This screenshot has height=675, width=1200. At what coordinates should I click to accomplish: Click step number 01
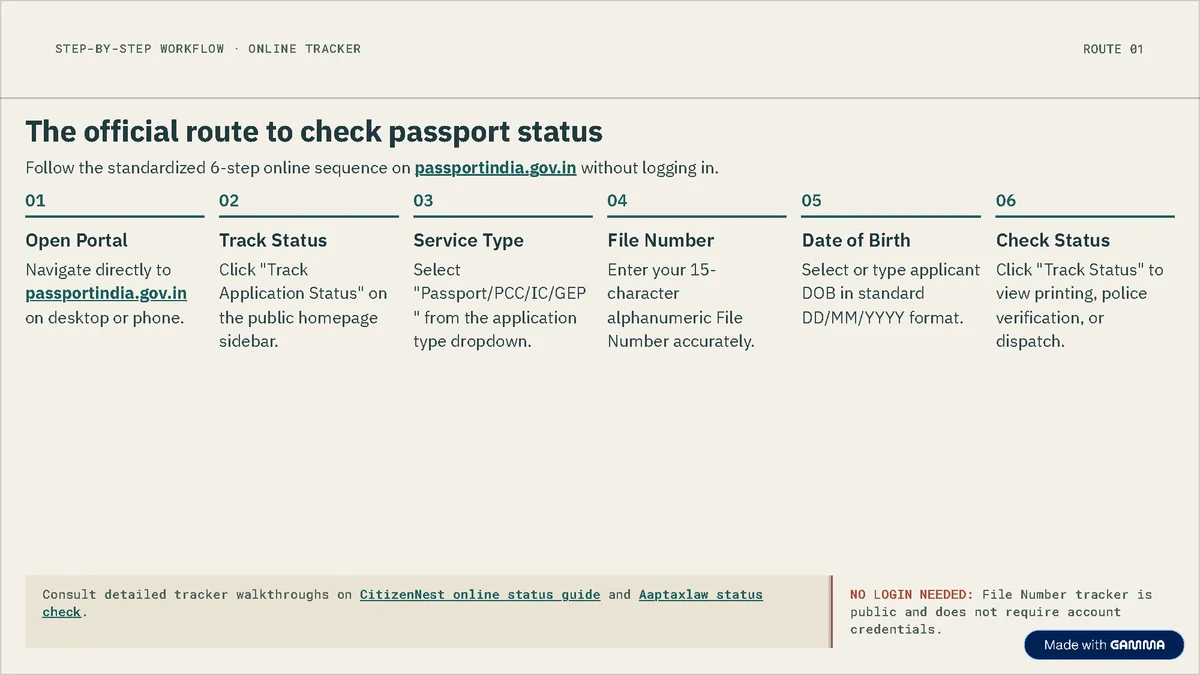click(35, 201)
